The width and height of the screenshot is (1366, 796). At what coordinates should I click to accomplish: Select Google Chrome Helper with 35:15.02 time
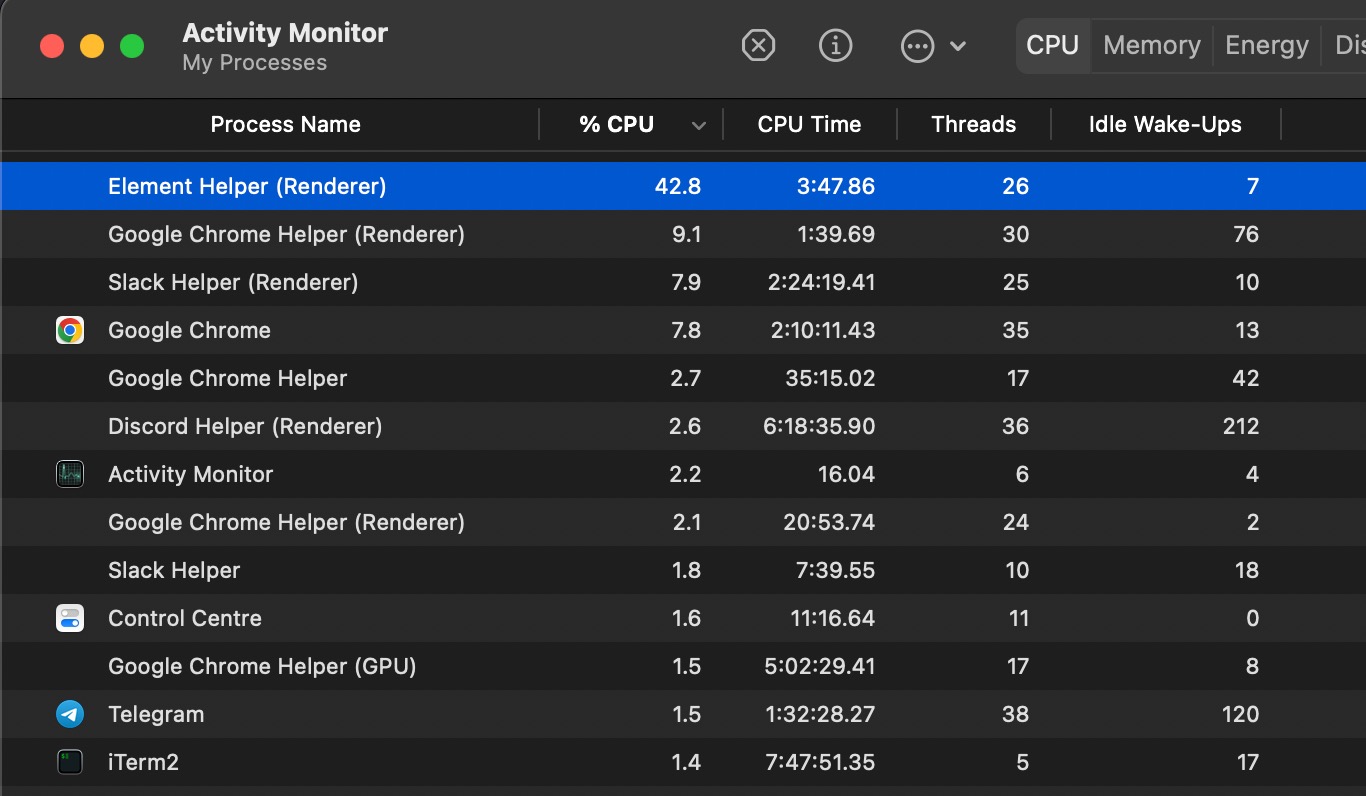(x=227, y=378)
